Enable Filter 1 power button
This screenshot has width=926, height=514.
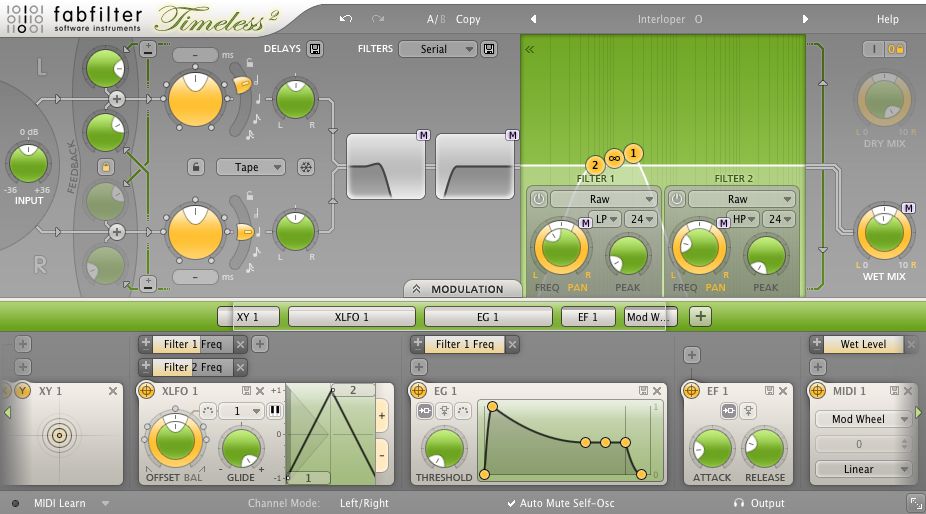click(x=539, y=199)
